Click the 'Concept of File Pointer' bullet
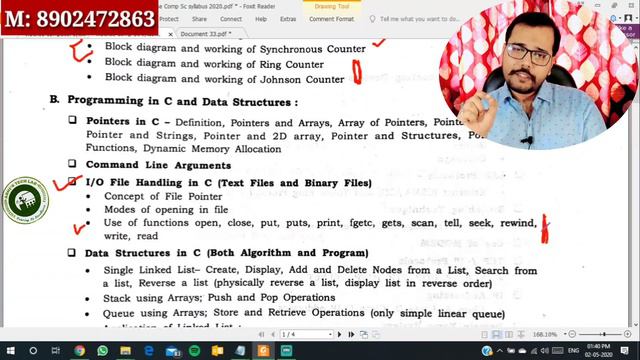The height and width of the screenshot is (360, 640). click(x=163, y=196)
